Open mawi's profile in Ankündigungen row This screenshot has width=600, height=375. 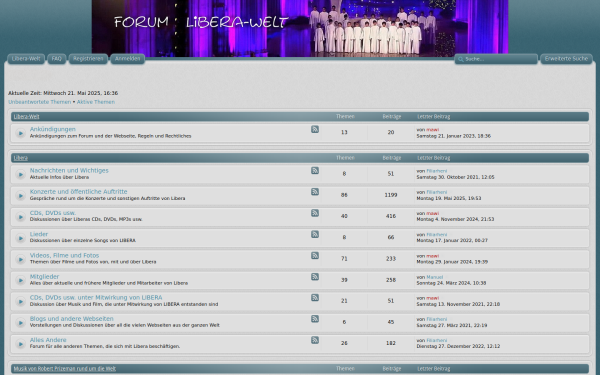click(433, 130)
